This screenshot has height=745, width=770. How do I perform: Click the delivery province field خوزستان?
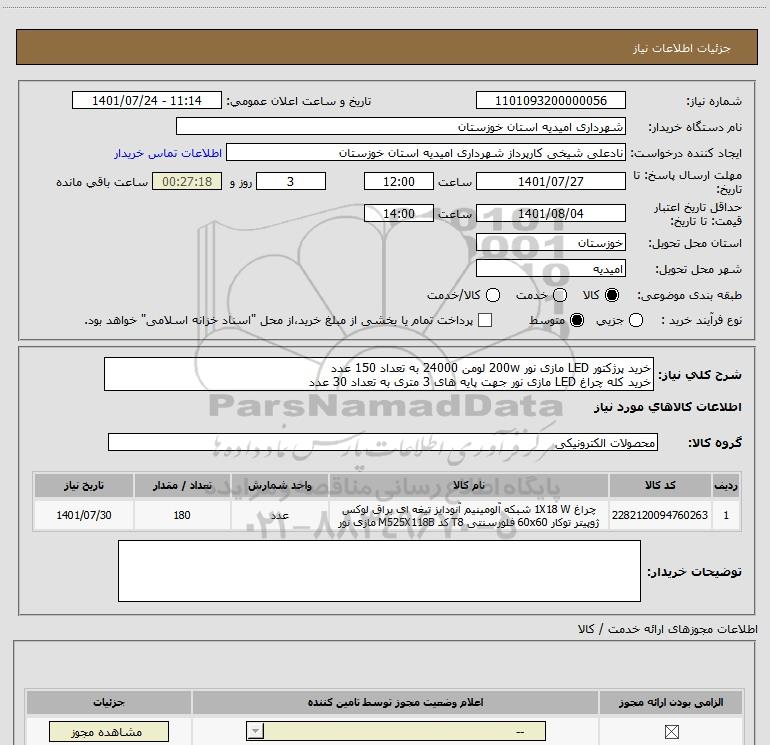coord(550,242)
